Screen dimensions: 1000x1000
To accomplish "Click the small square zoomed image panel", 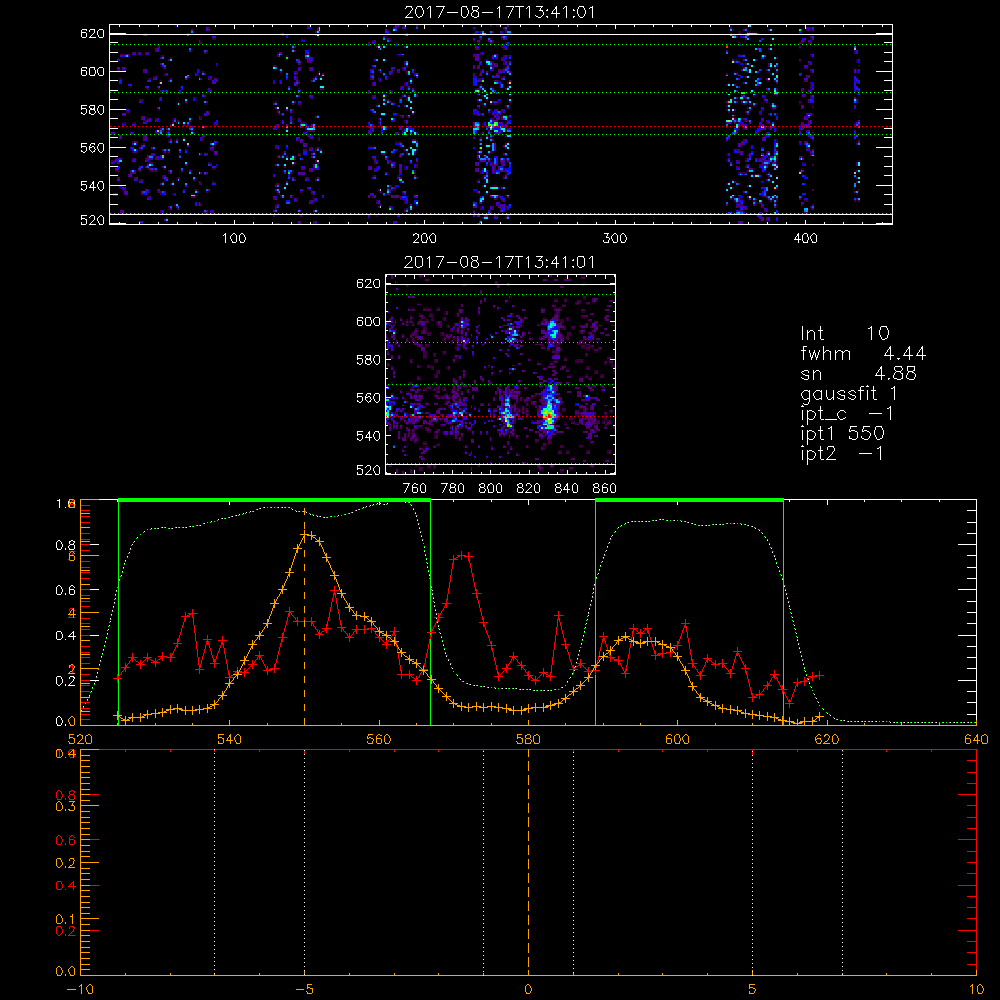I will [500, 374].
